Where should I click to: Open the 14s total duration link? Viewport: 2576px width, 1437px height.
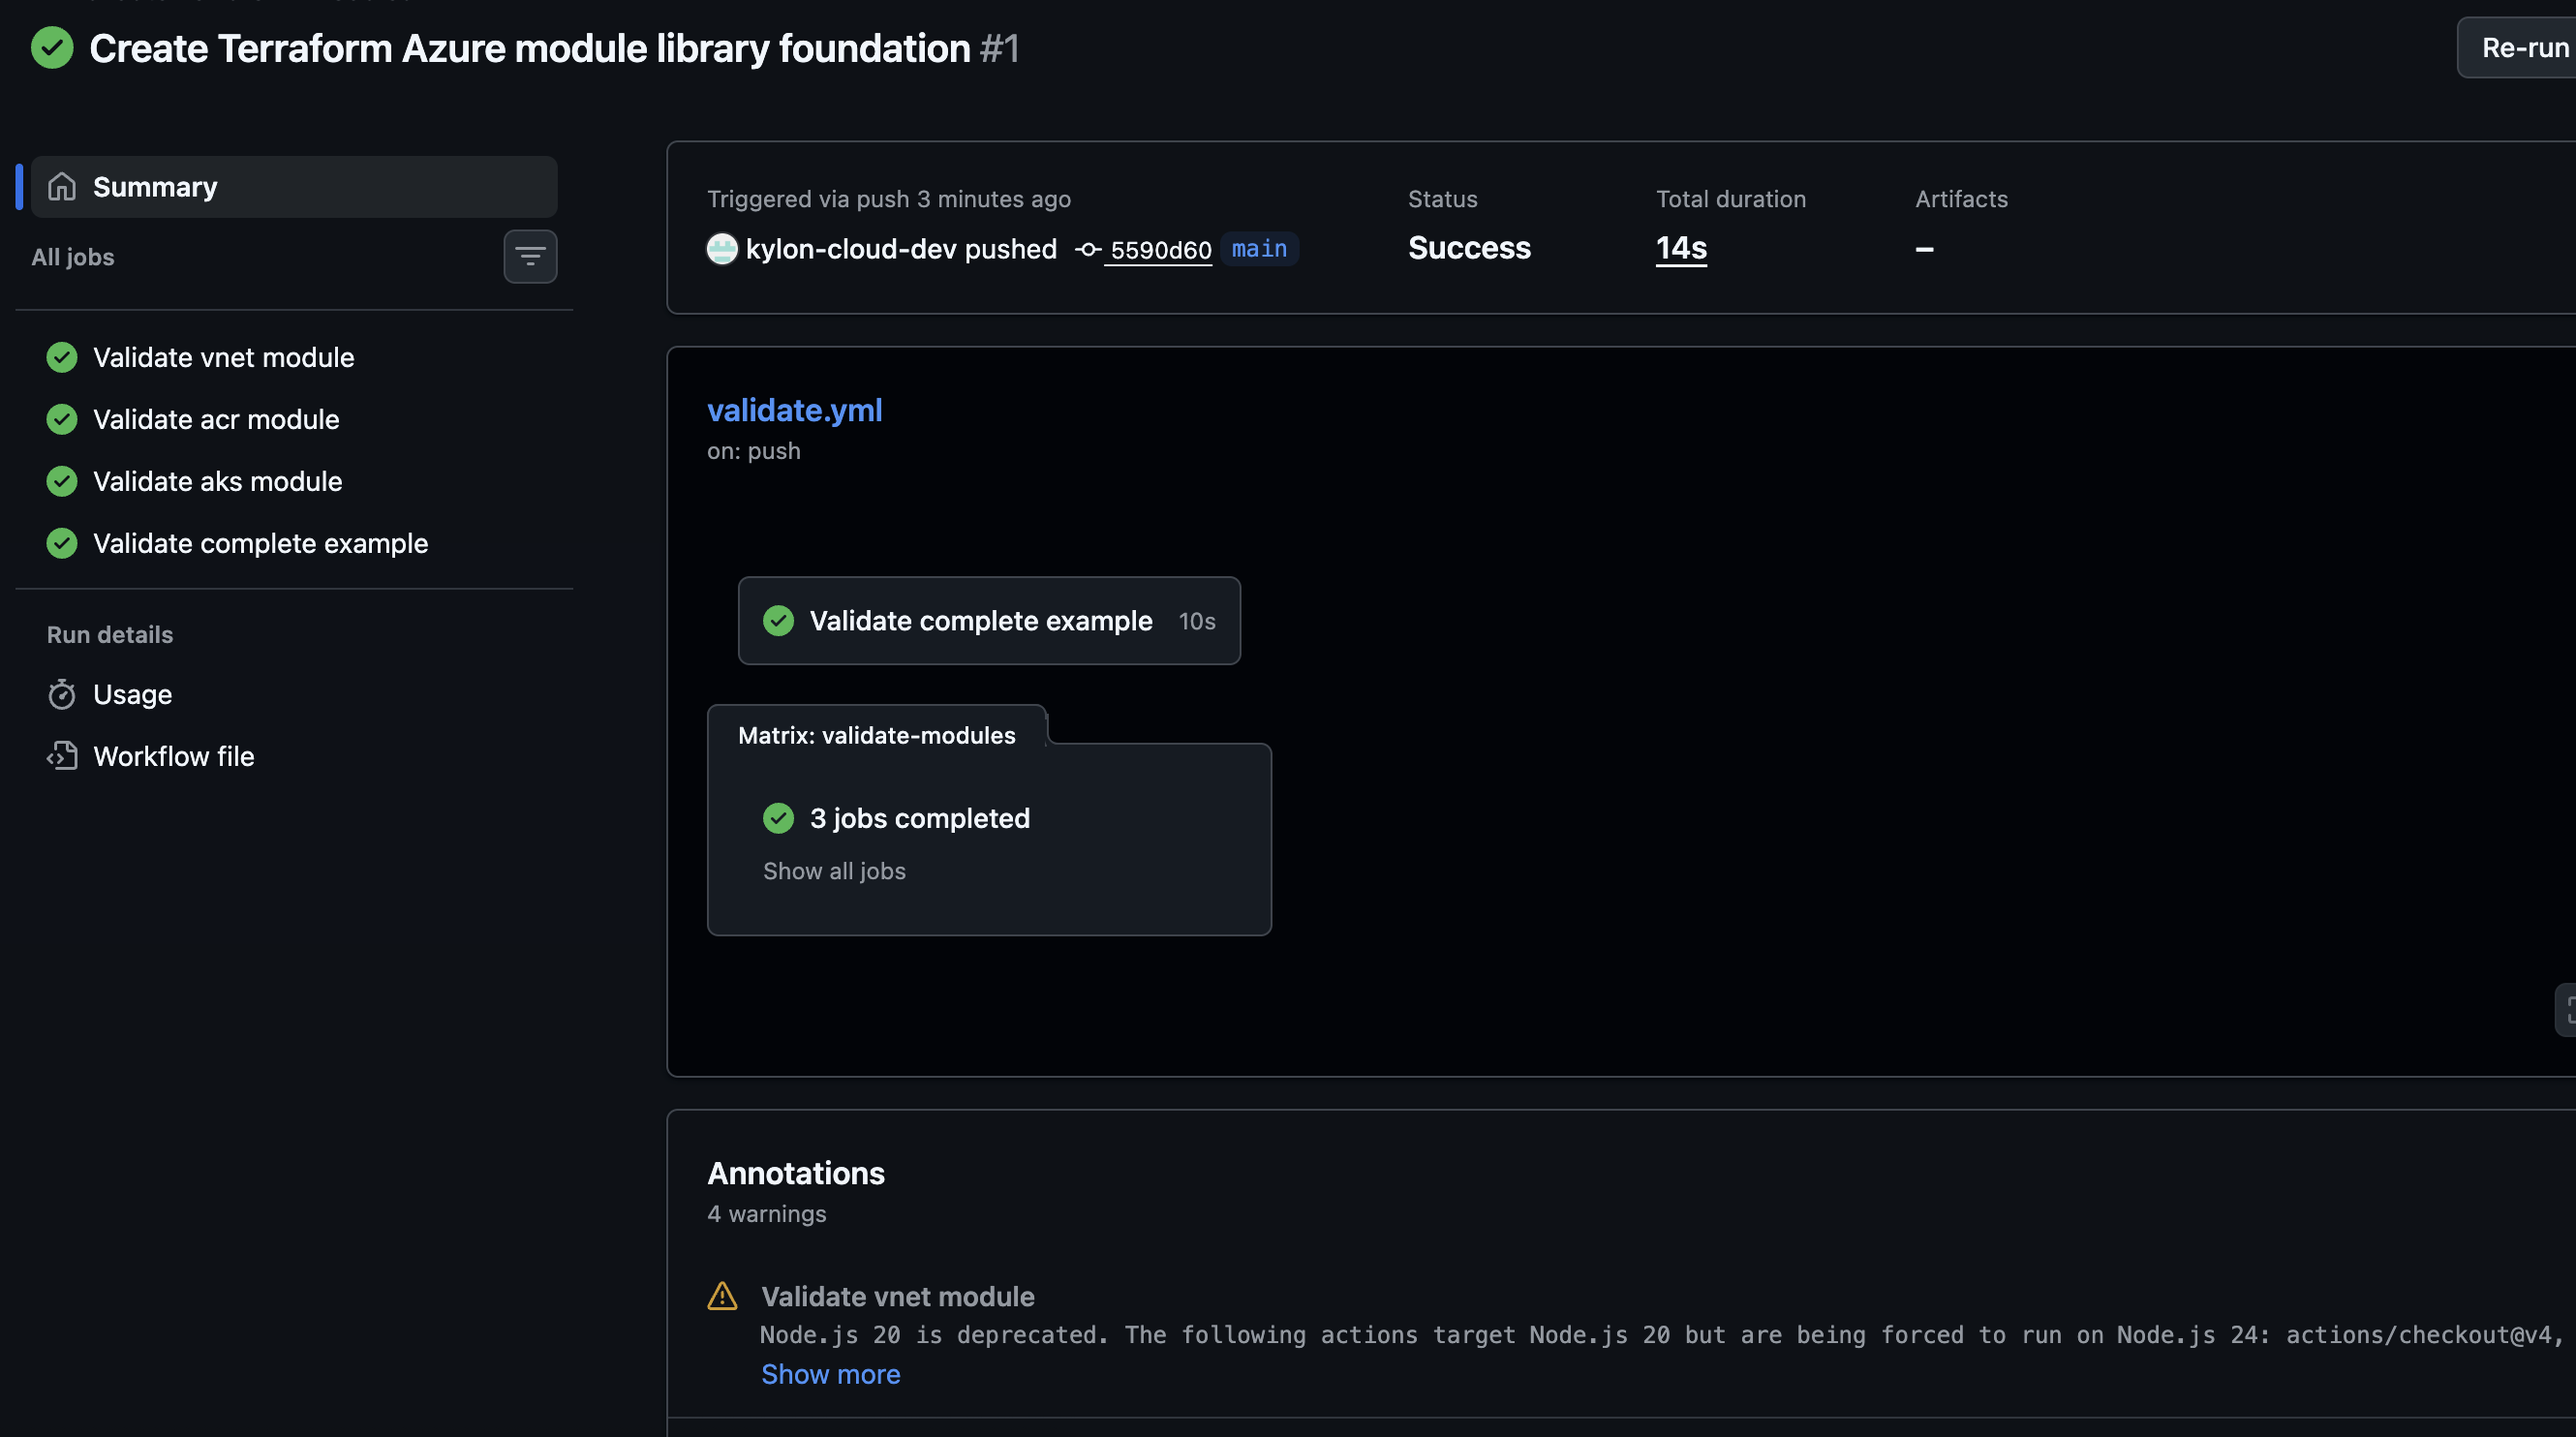[1681, 248]
